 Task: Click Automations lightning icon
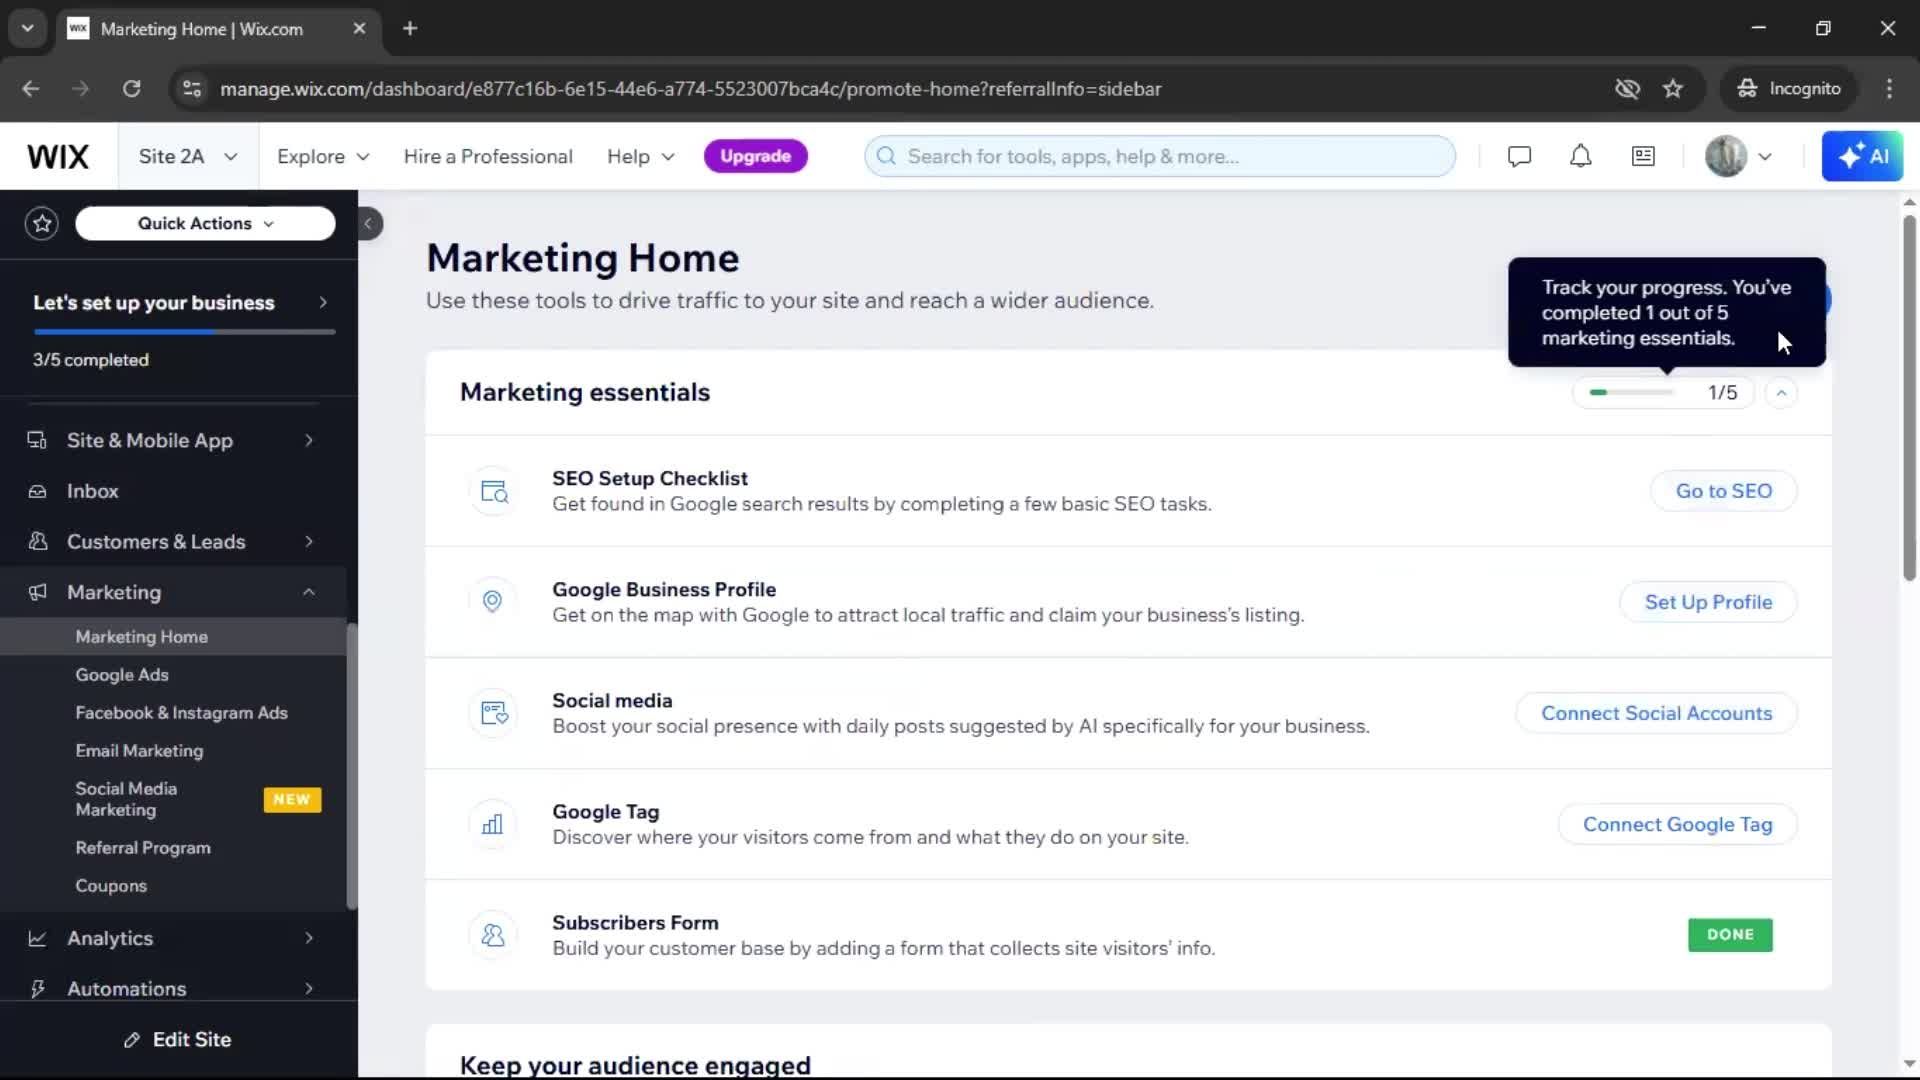point(37,988)
